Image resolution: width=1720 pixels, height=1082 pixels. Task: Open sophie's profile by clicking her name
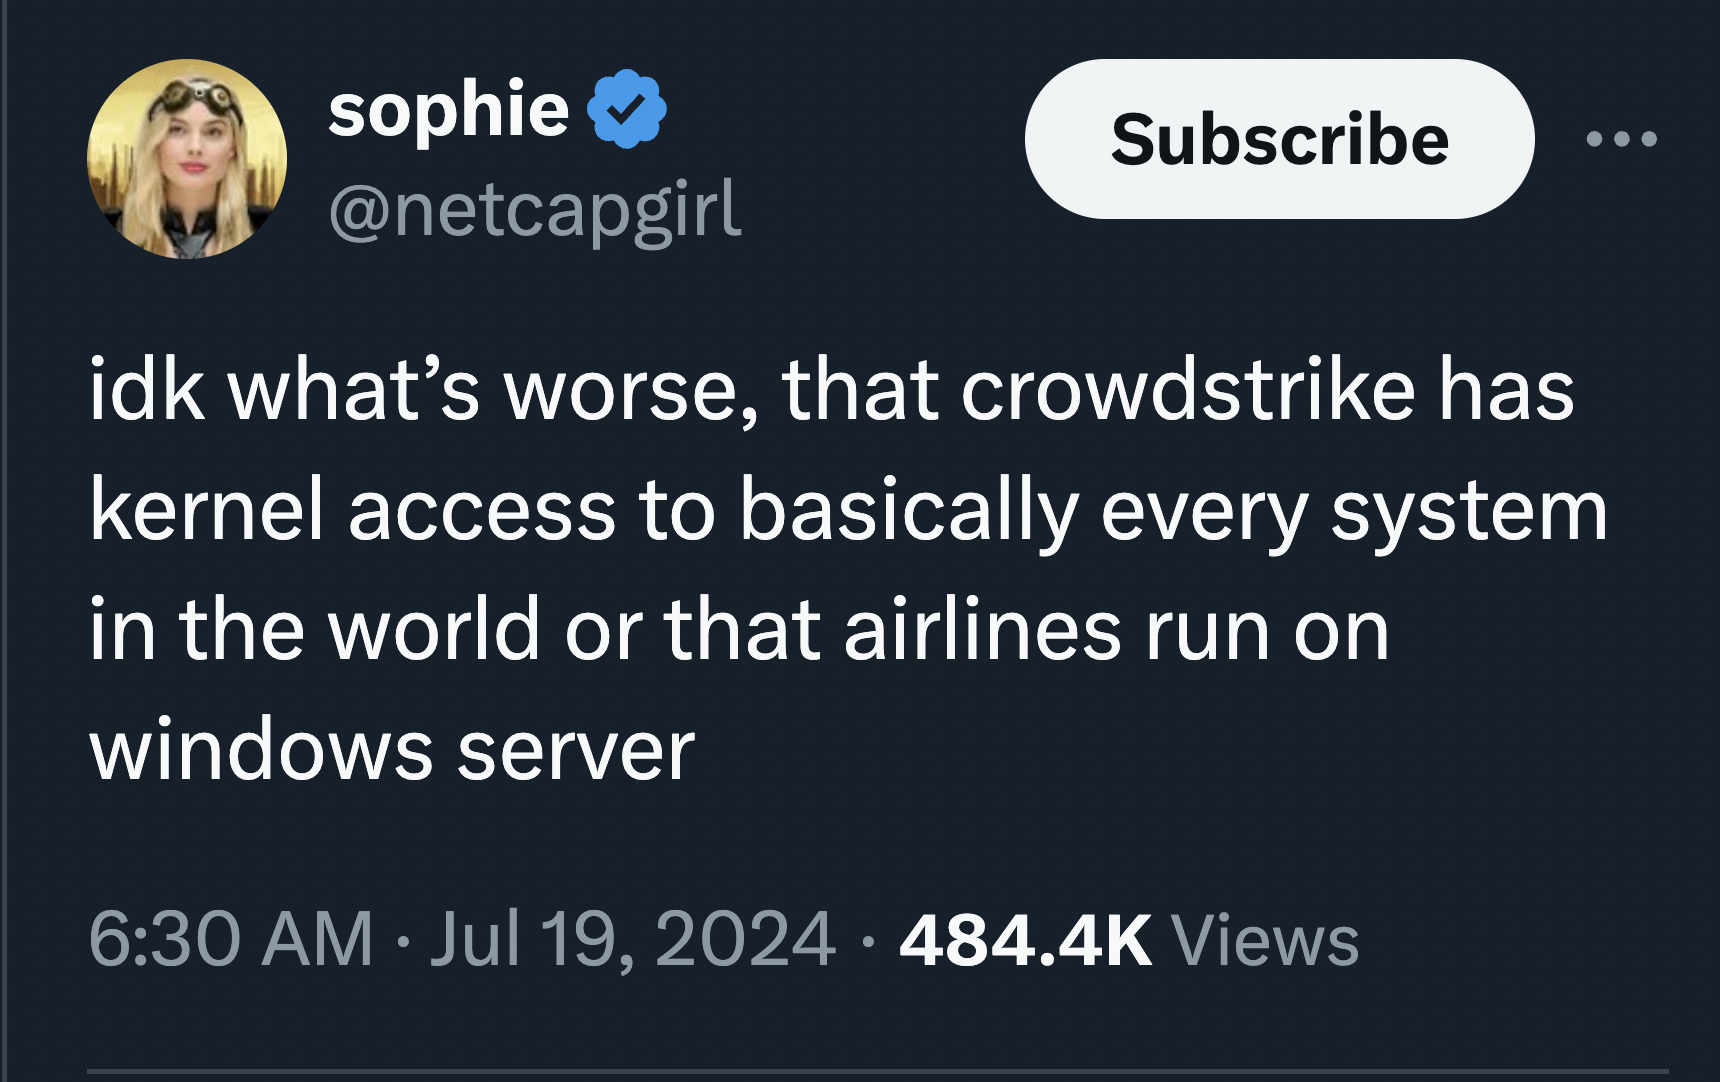tap(448, 110)
